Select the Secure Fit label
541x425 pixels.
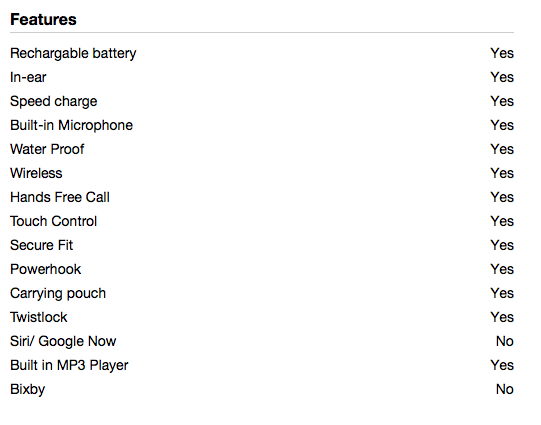[41, 245]
